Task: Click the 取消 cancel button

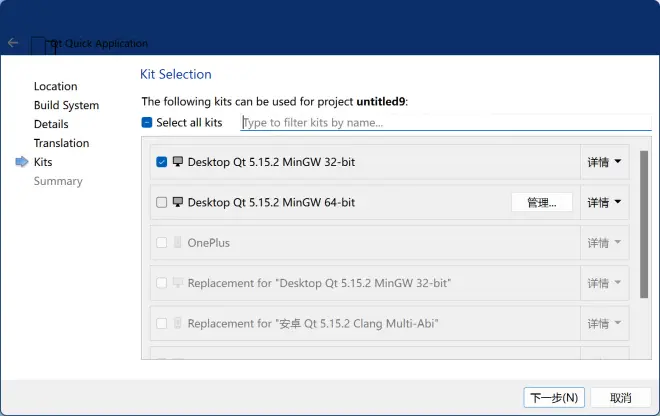Action: coord(621,397)
